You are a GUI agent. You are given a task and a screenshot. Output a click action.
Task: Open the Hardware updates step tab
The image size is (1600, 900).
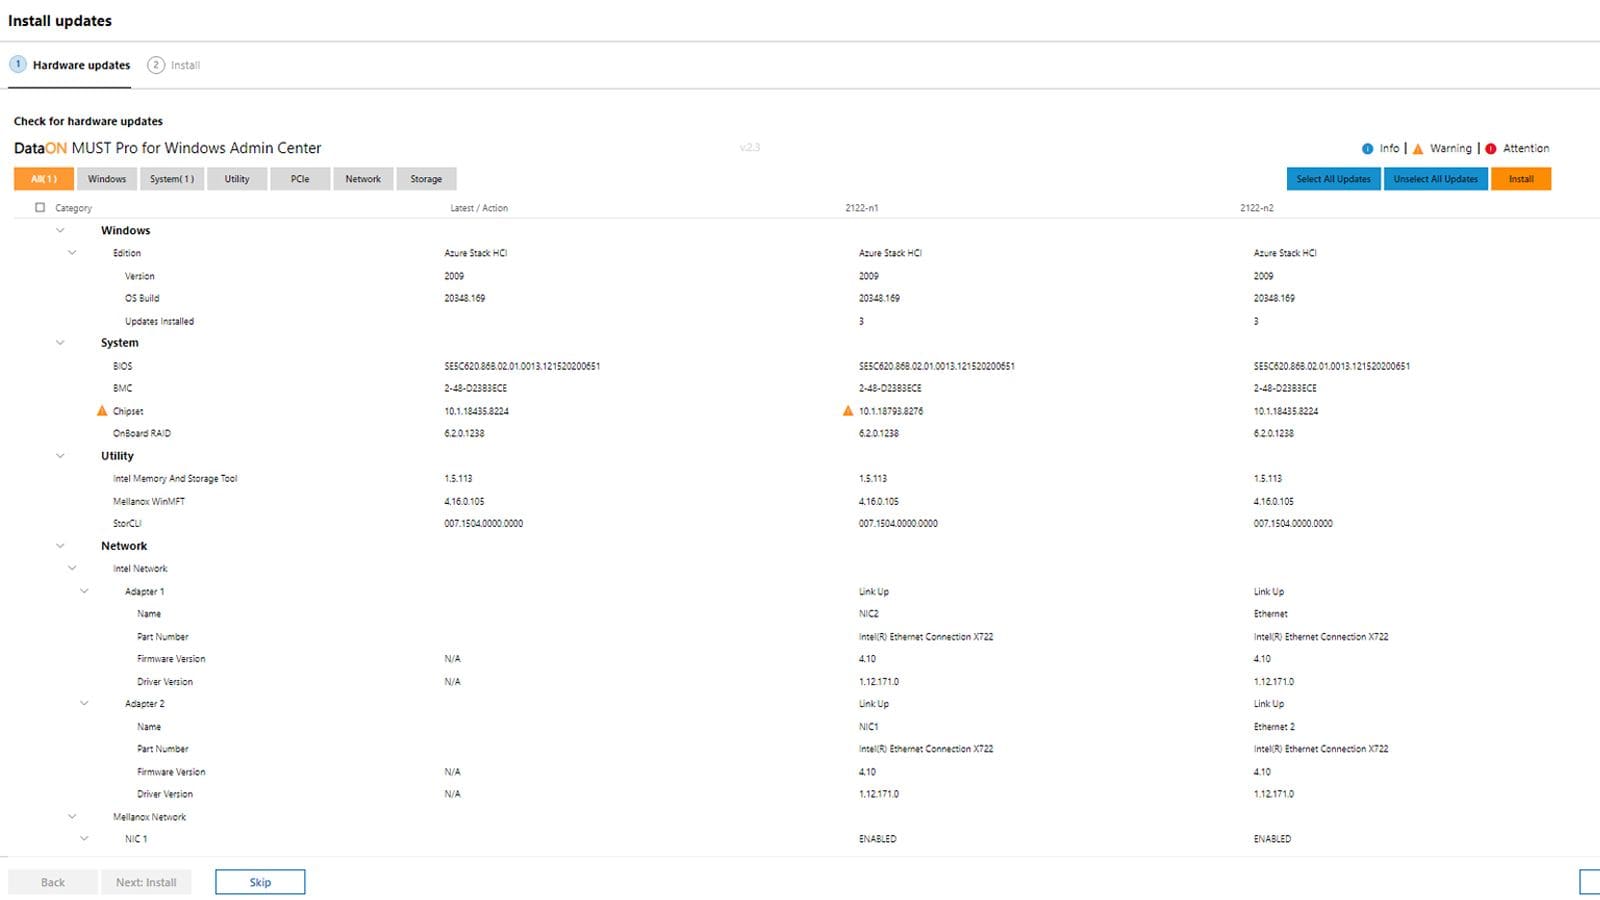point(70,65)
